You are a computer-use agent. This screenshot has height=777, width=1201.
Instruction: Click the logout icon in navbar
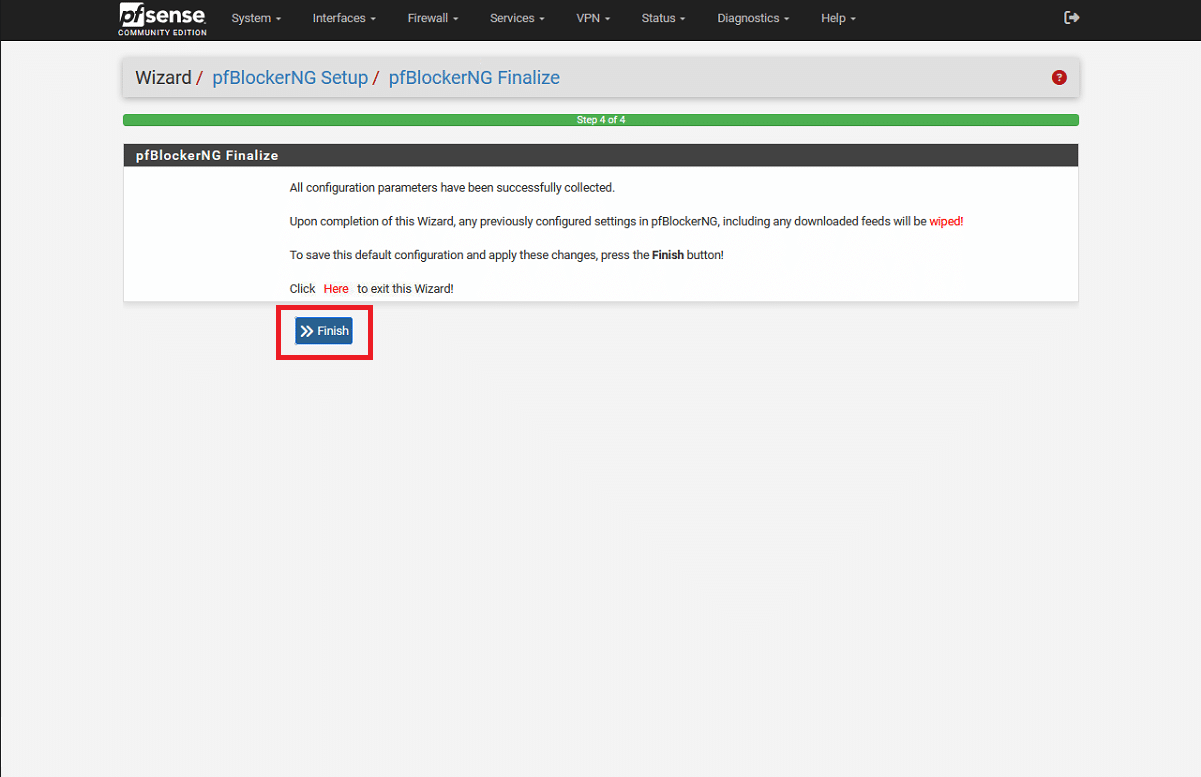pyautogui.click(x=1072, y=18)
